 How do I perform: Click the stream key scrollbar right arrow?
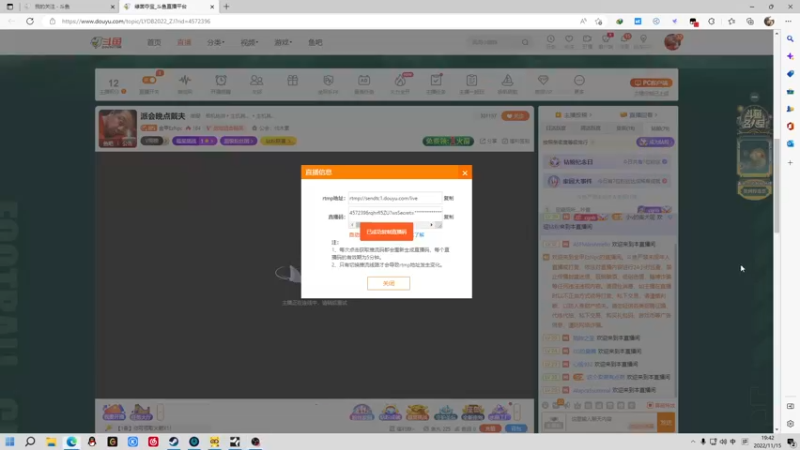coord(431,224)
